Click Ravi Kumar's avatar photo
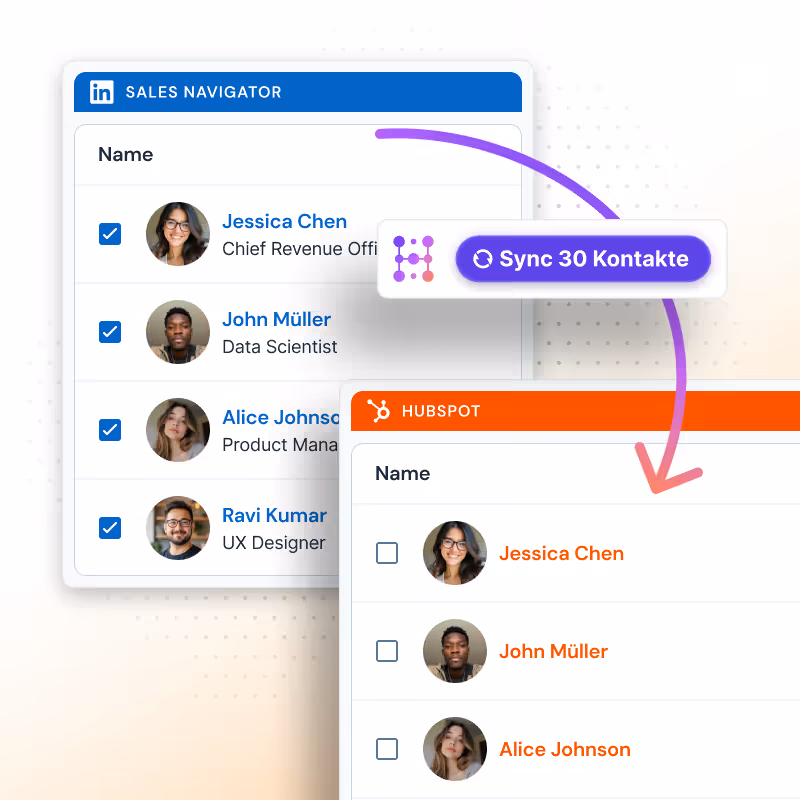This screenshot has height=800, width=800. pos(178,528)
